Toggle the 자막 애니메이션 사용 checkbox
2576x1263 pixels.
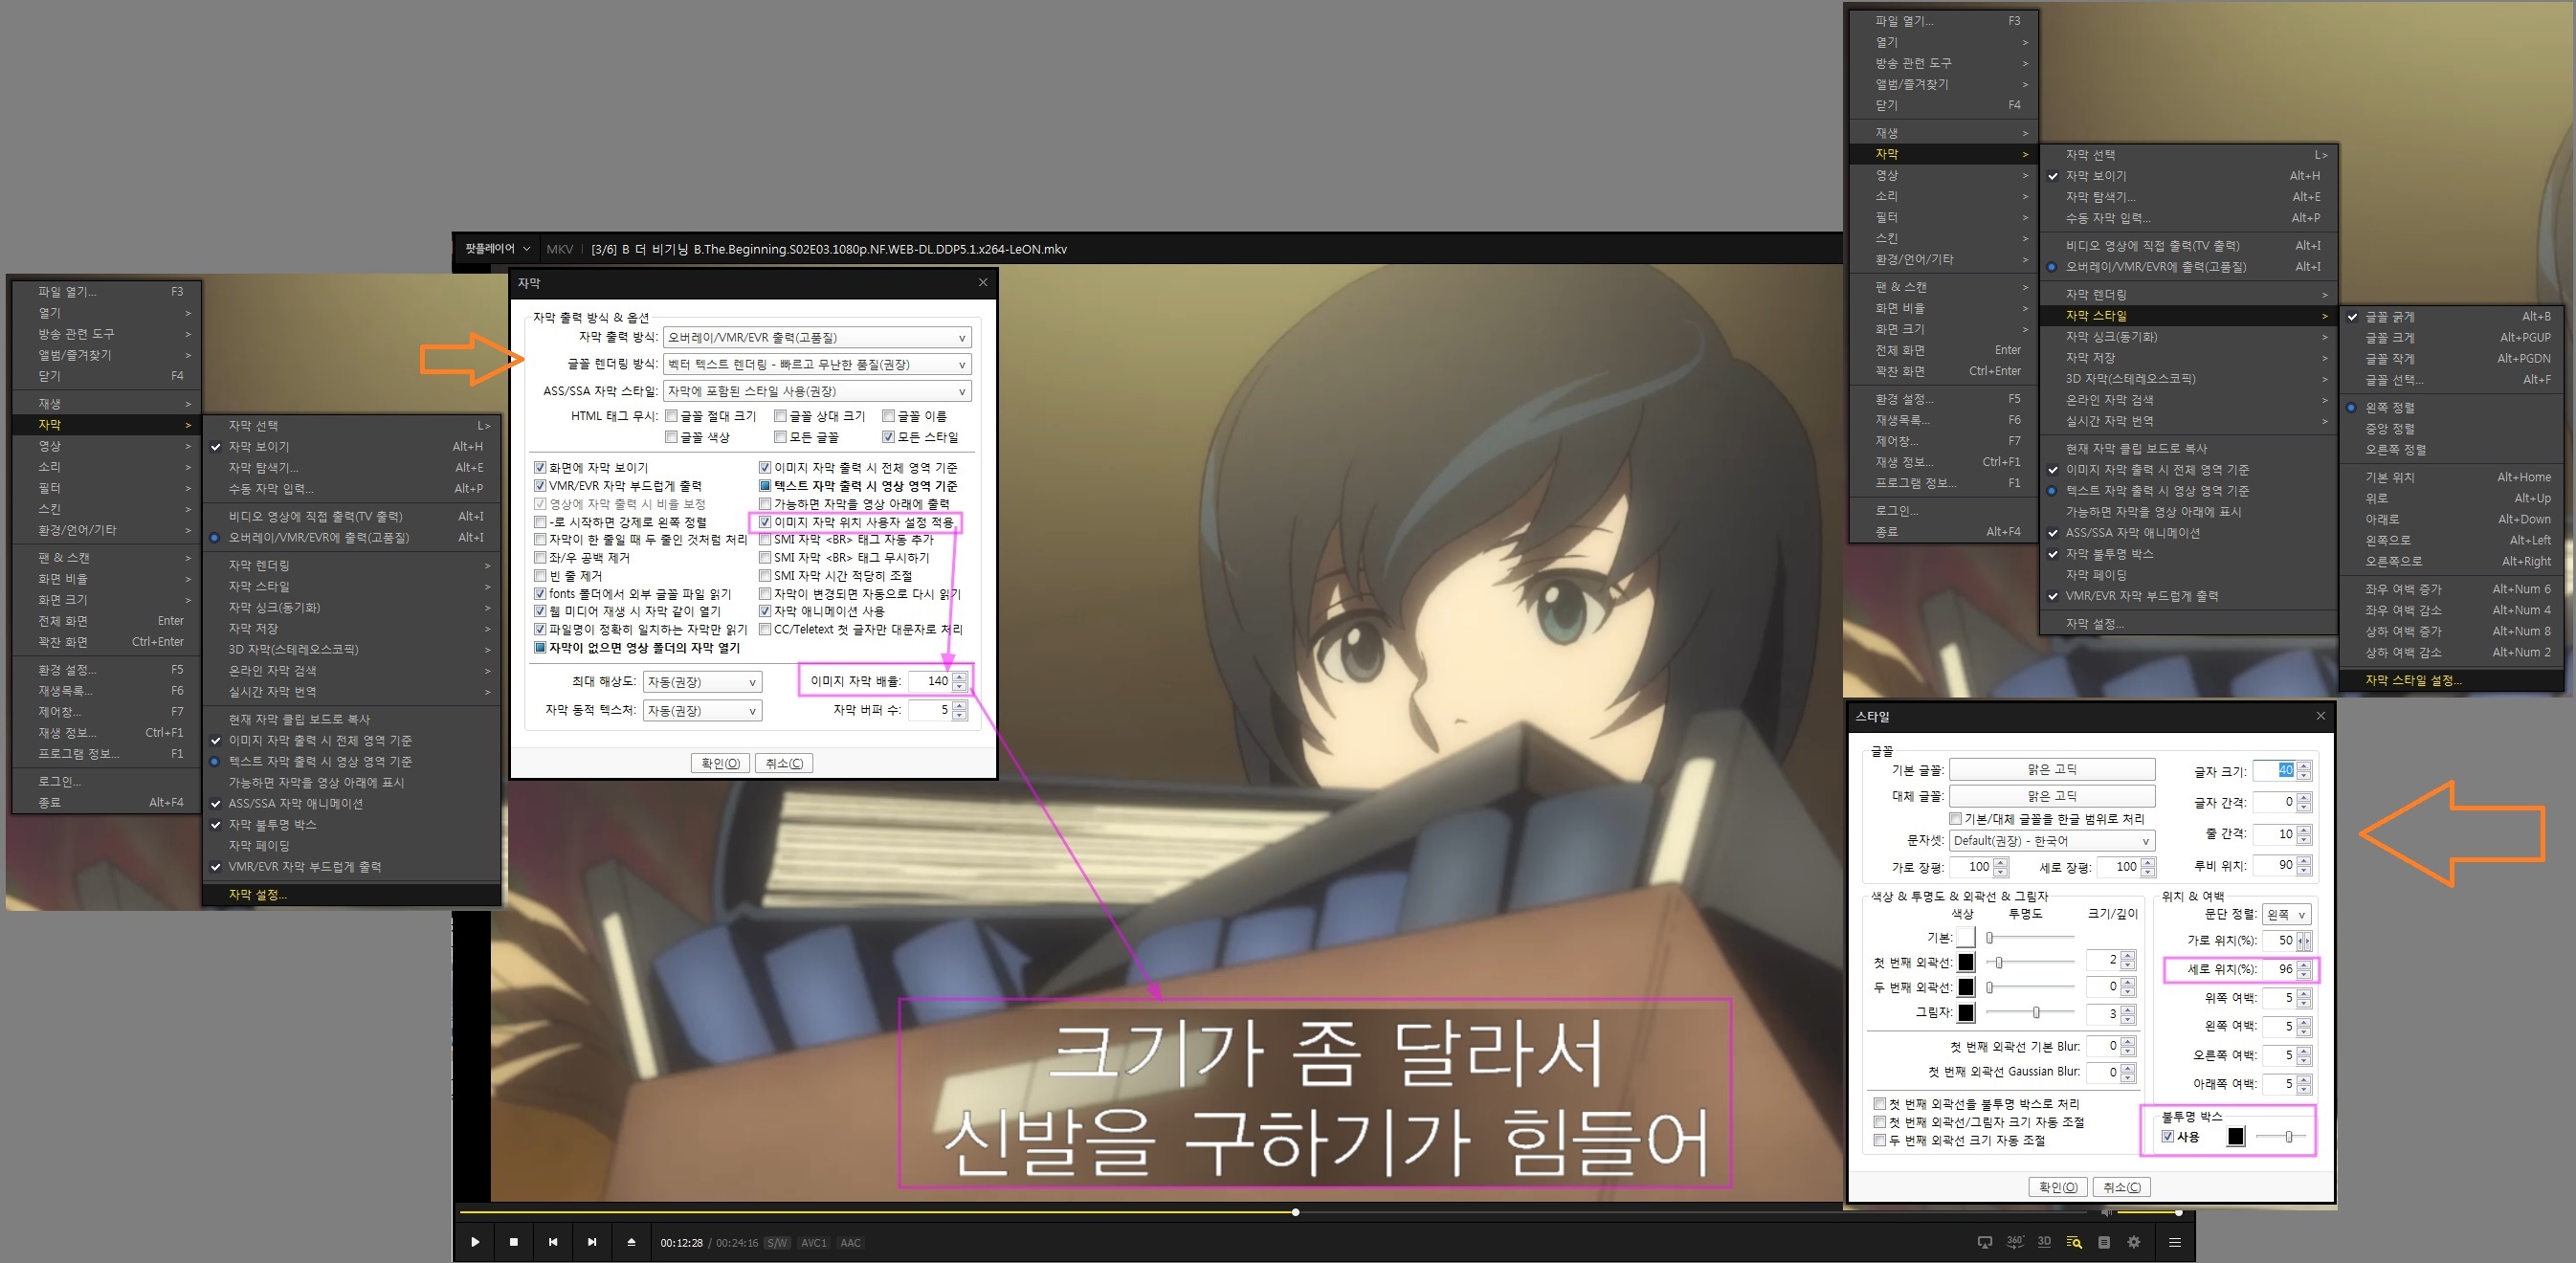pos(765,611)
